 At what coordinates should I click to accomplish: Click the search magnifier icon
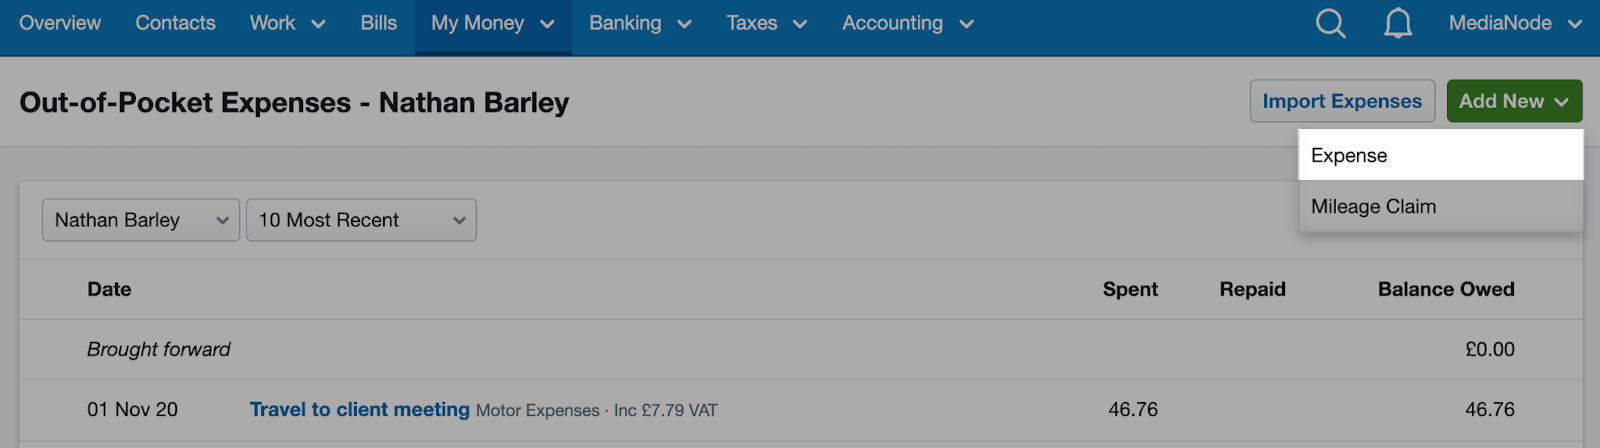click(1330, 23)
